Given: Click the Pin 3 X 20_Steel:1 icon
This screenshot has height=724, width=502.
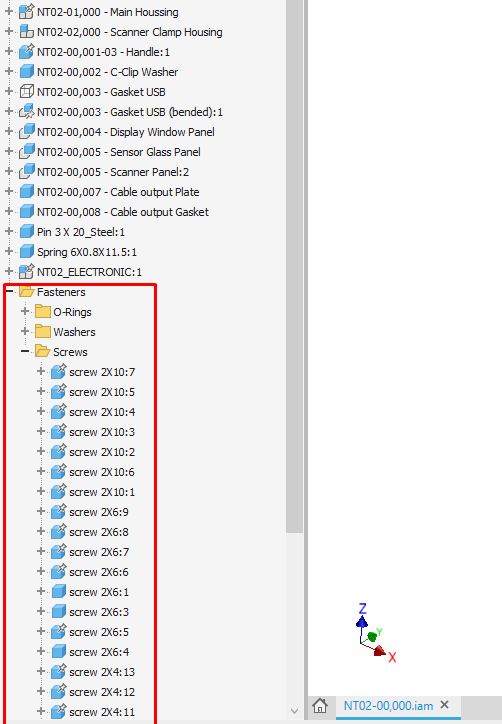Looking at the screenshot, I should (27, 232).
